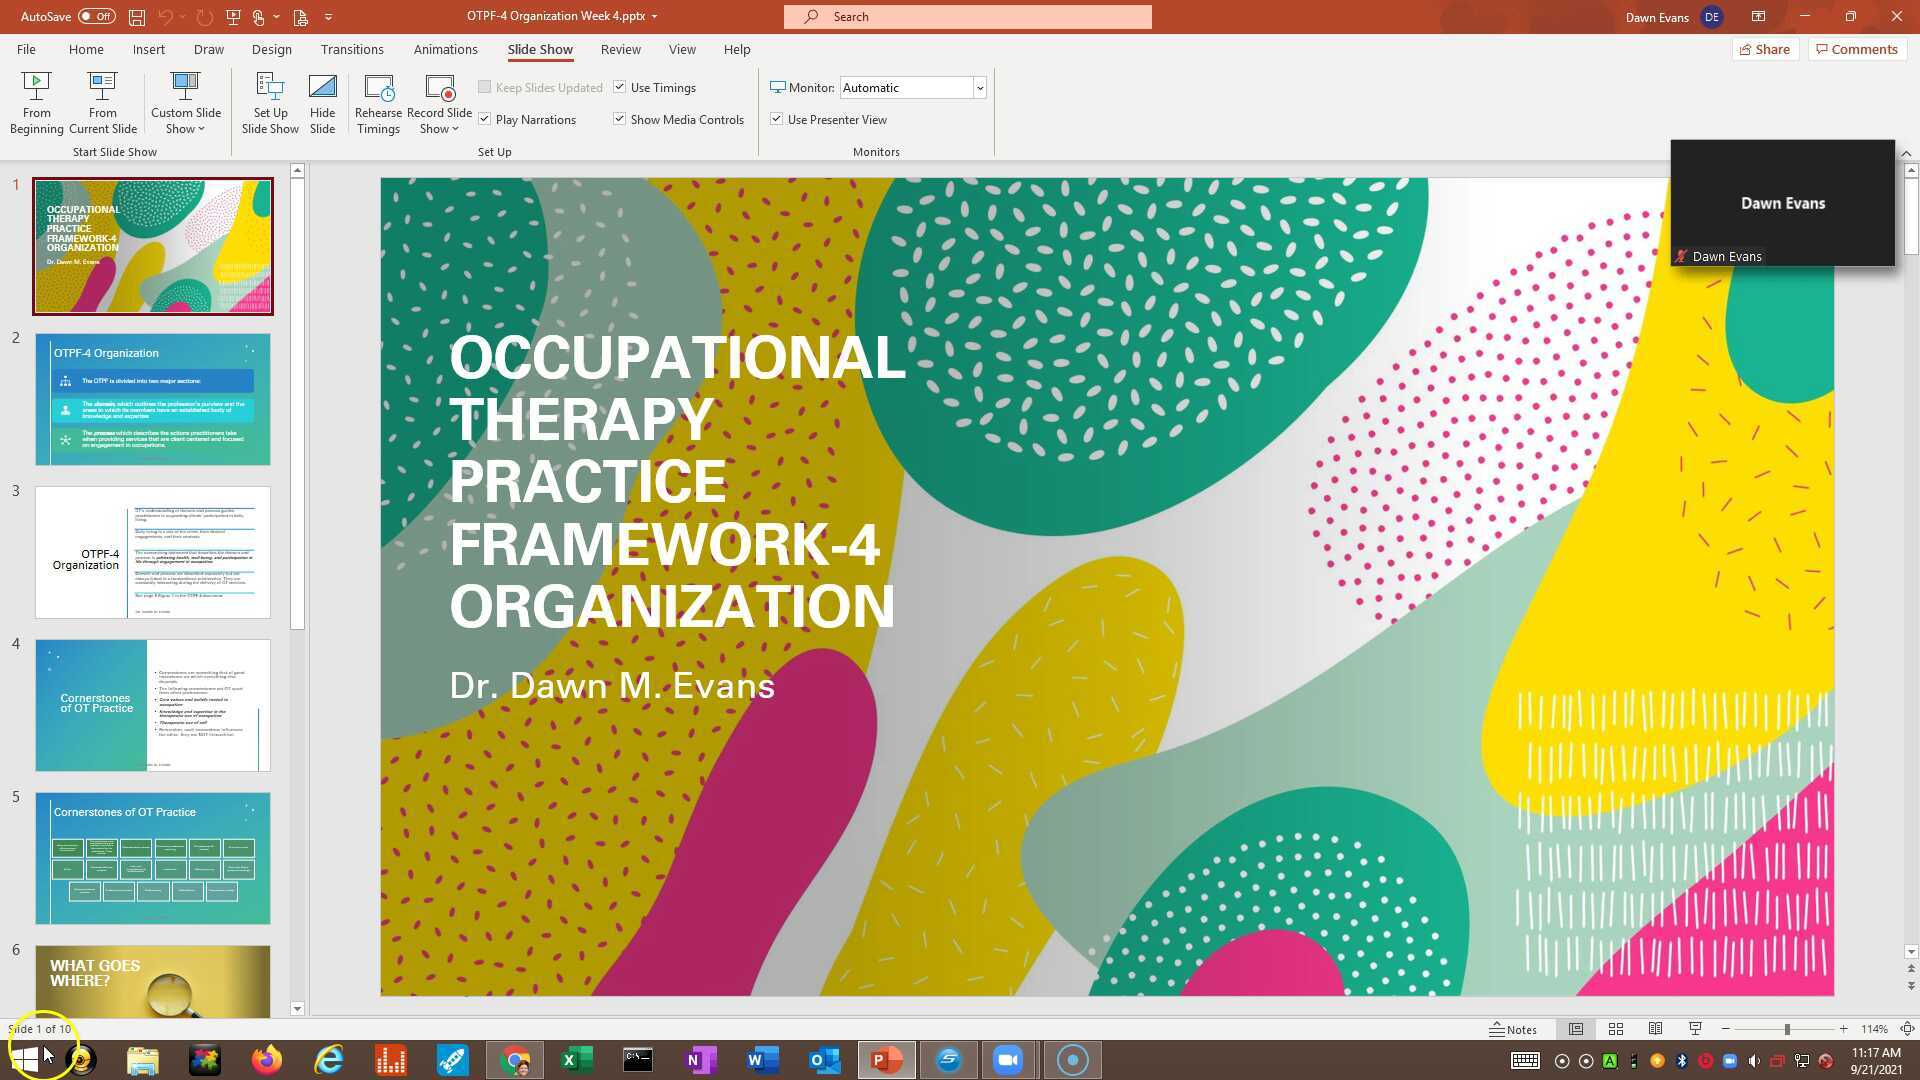Select the Hide Slide tool

point(322,103)
